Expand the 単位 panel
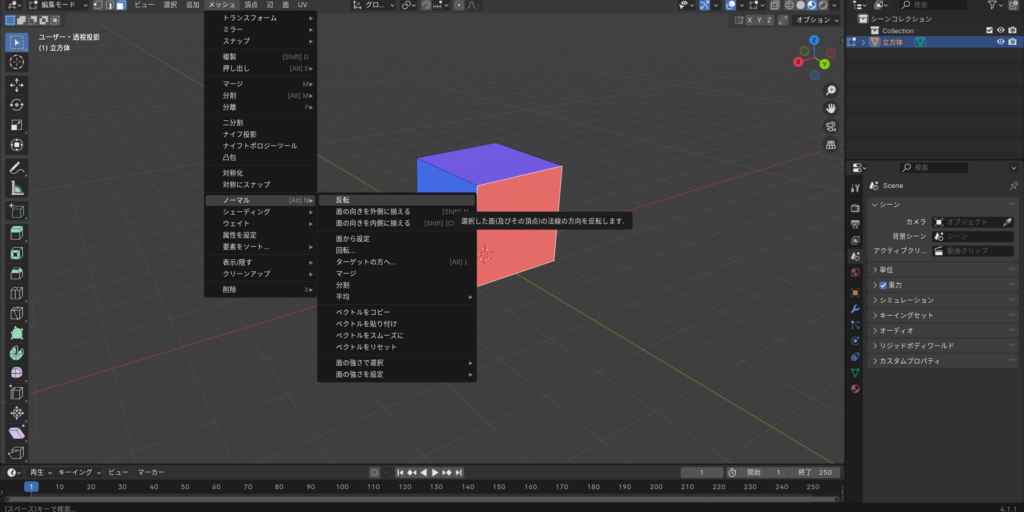The height and width of the screenshot is (512, 1024). (942, 270)
